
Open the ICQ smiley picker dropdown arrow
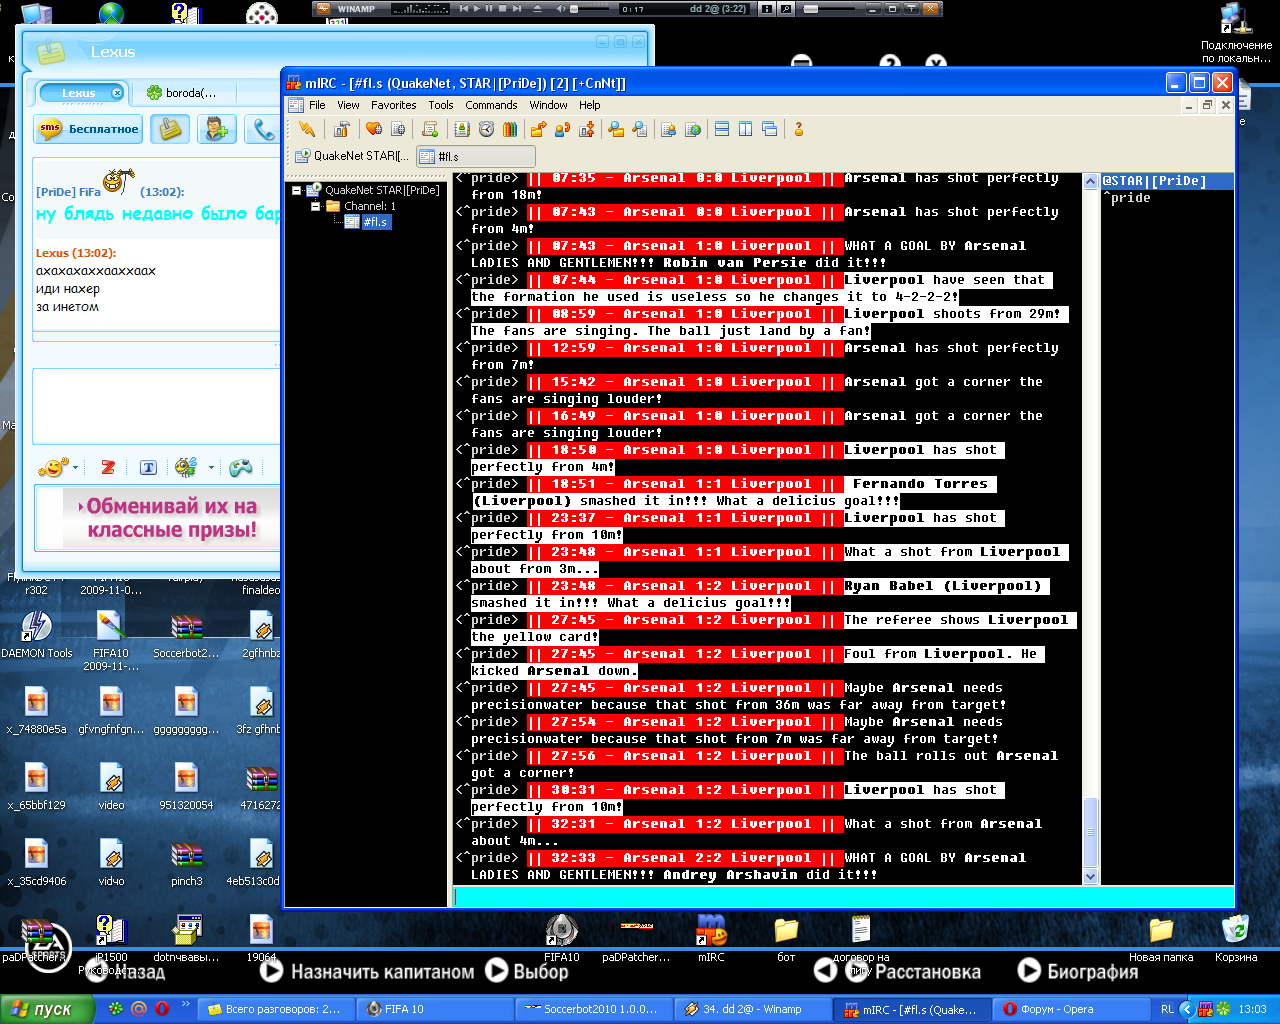point(76,467)
